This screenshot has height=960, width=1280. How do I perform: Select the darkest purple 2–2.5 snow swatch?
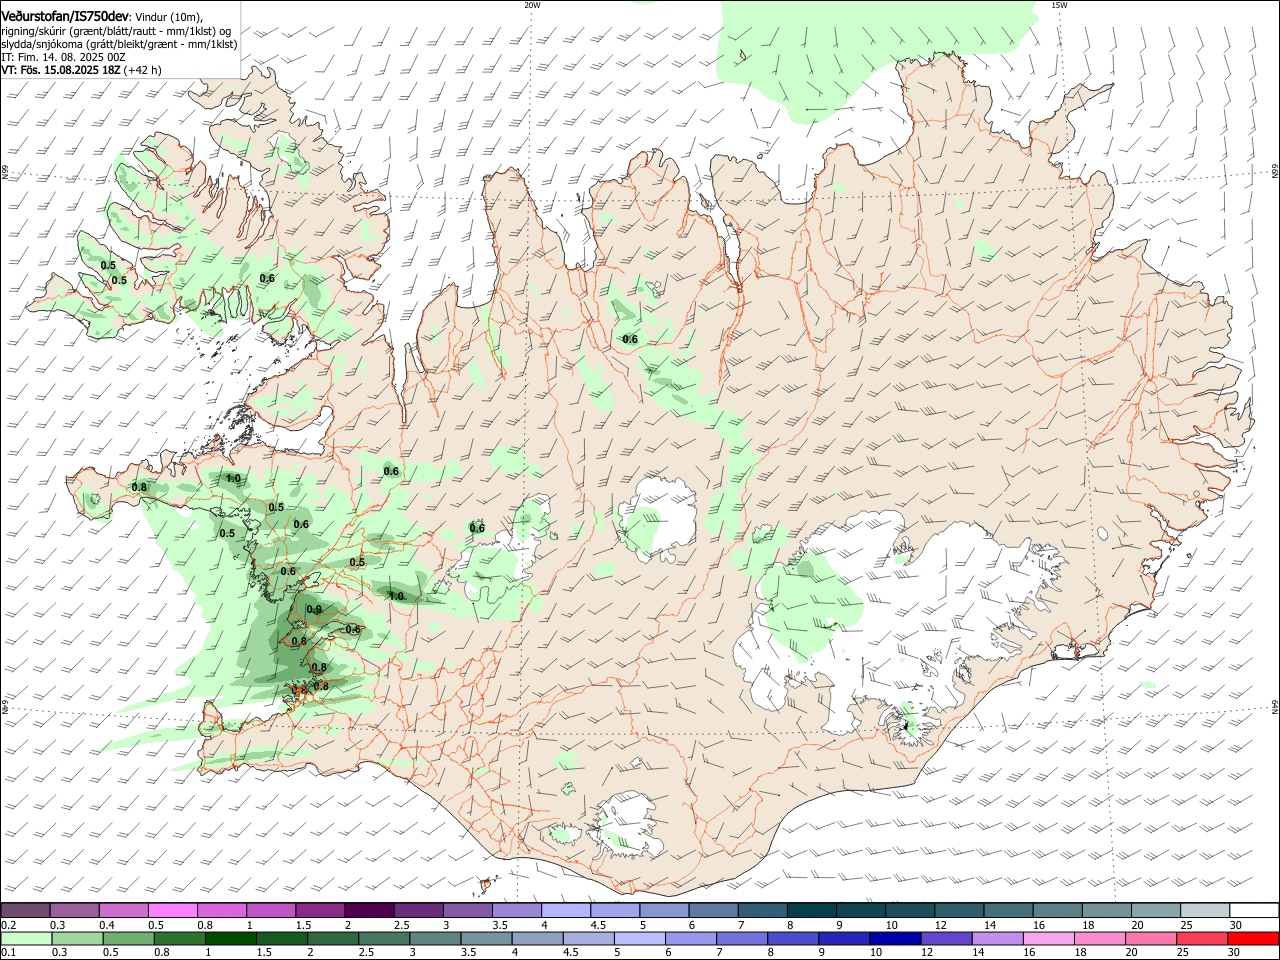coord(370,911)
